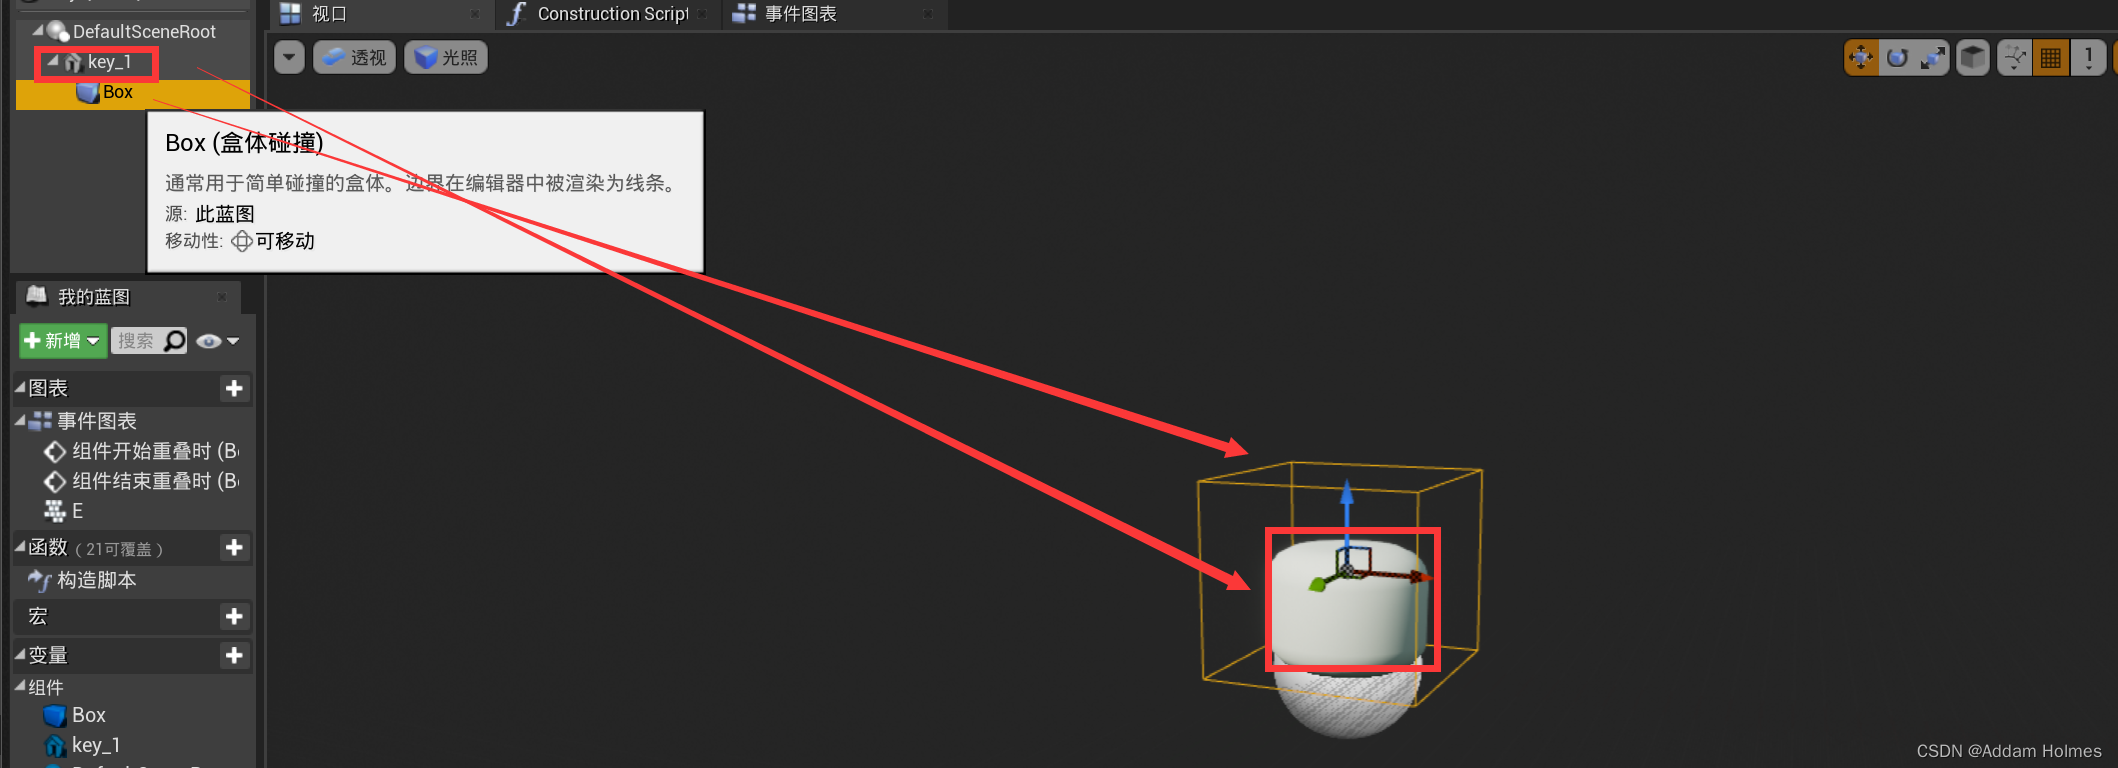Image resolution: width=2118 pixels, height=768 pixels.
Task: Select DefaultSceneRoot in the components tree
Action: 144,32
